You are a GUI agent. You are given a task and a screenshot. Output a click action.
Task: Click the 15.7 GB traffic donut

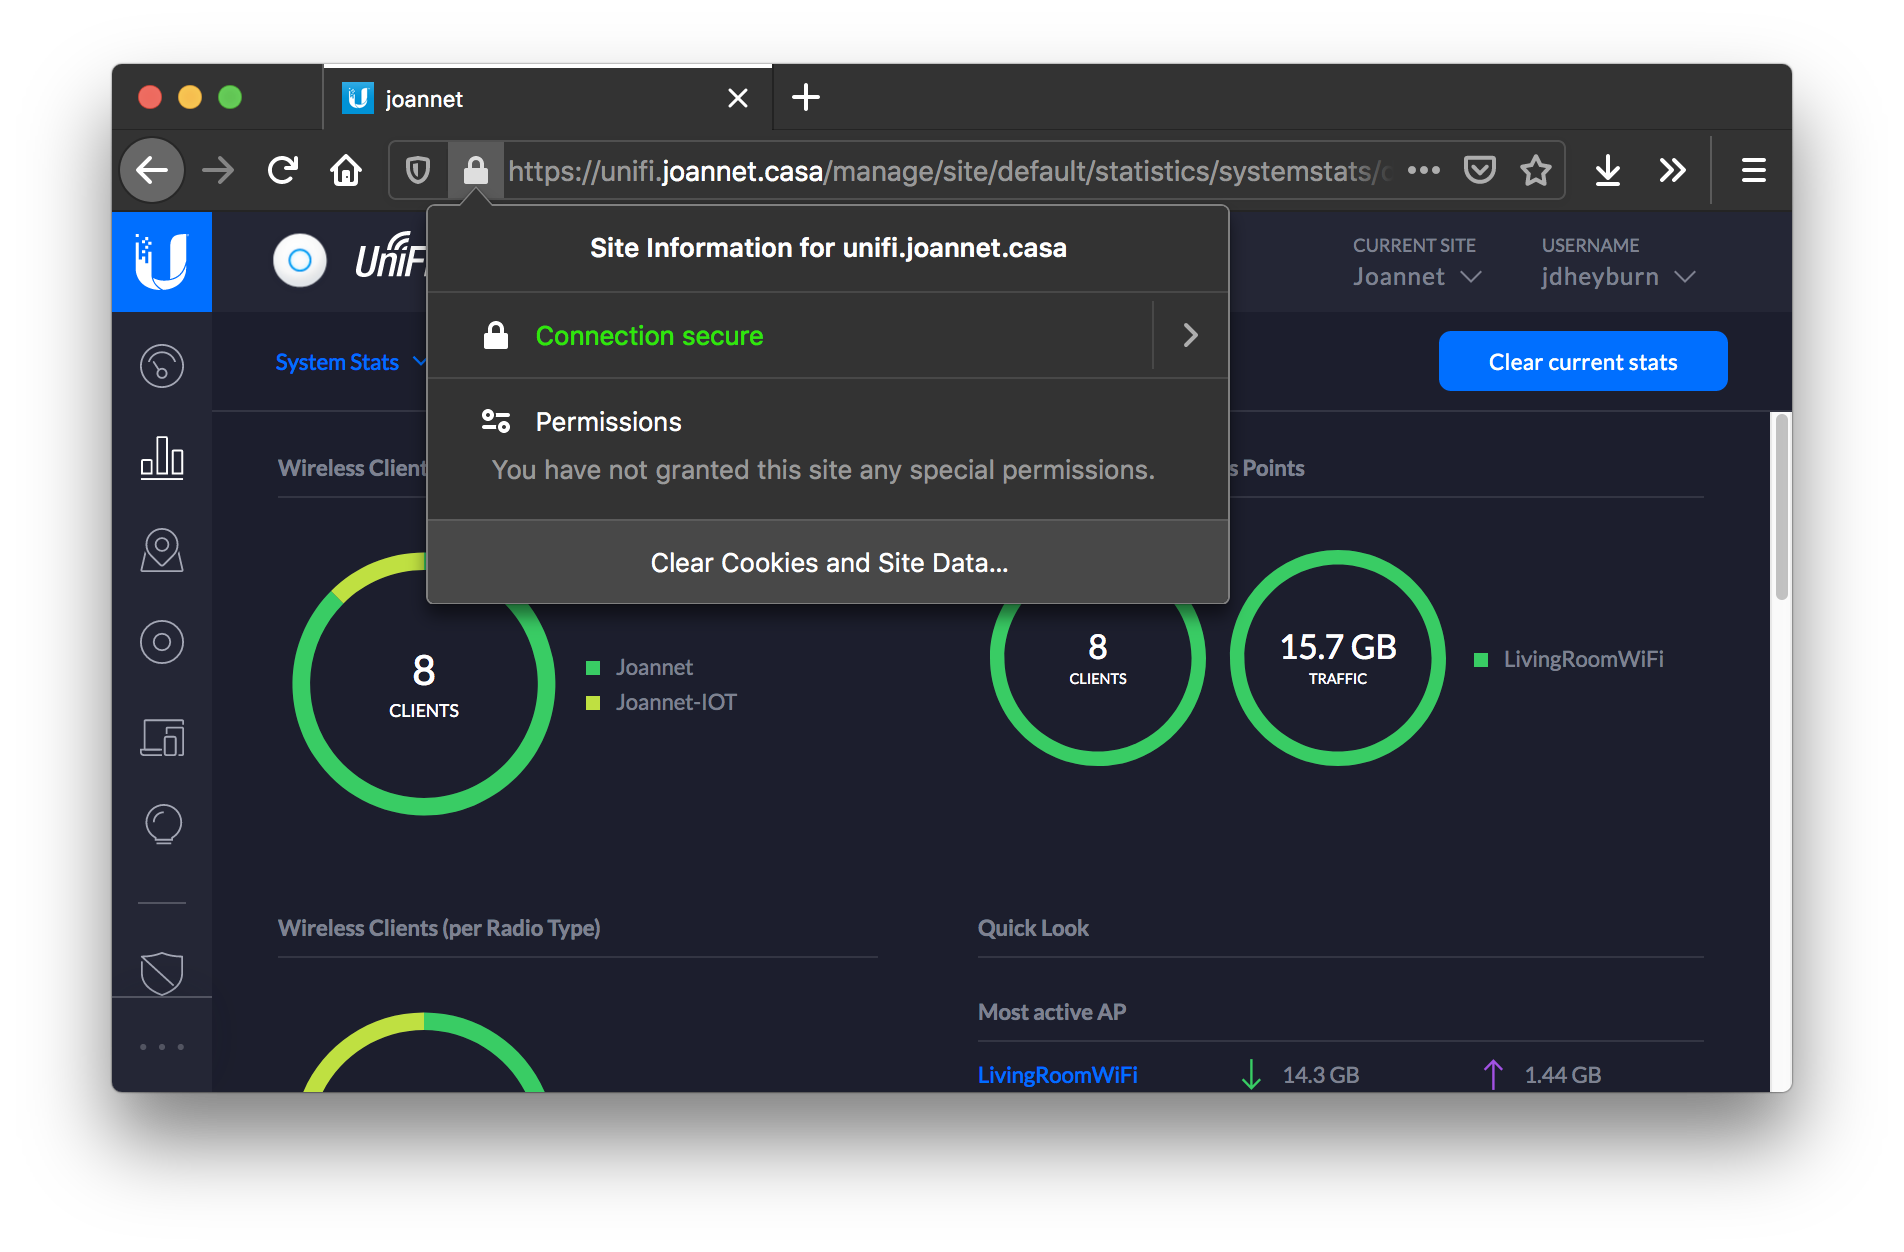coord(1337,658)
